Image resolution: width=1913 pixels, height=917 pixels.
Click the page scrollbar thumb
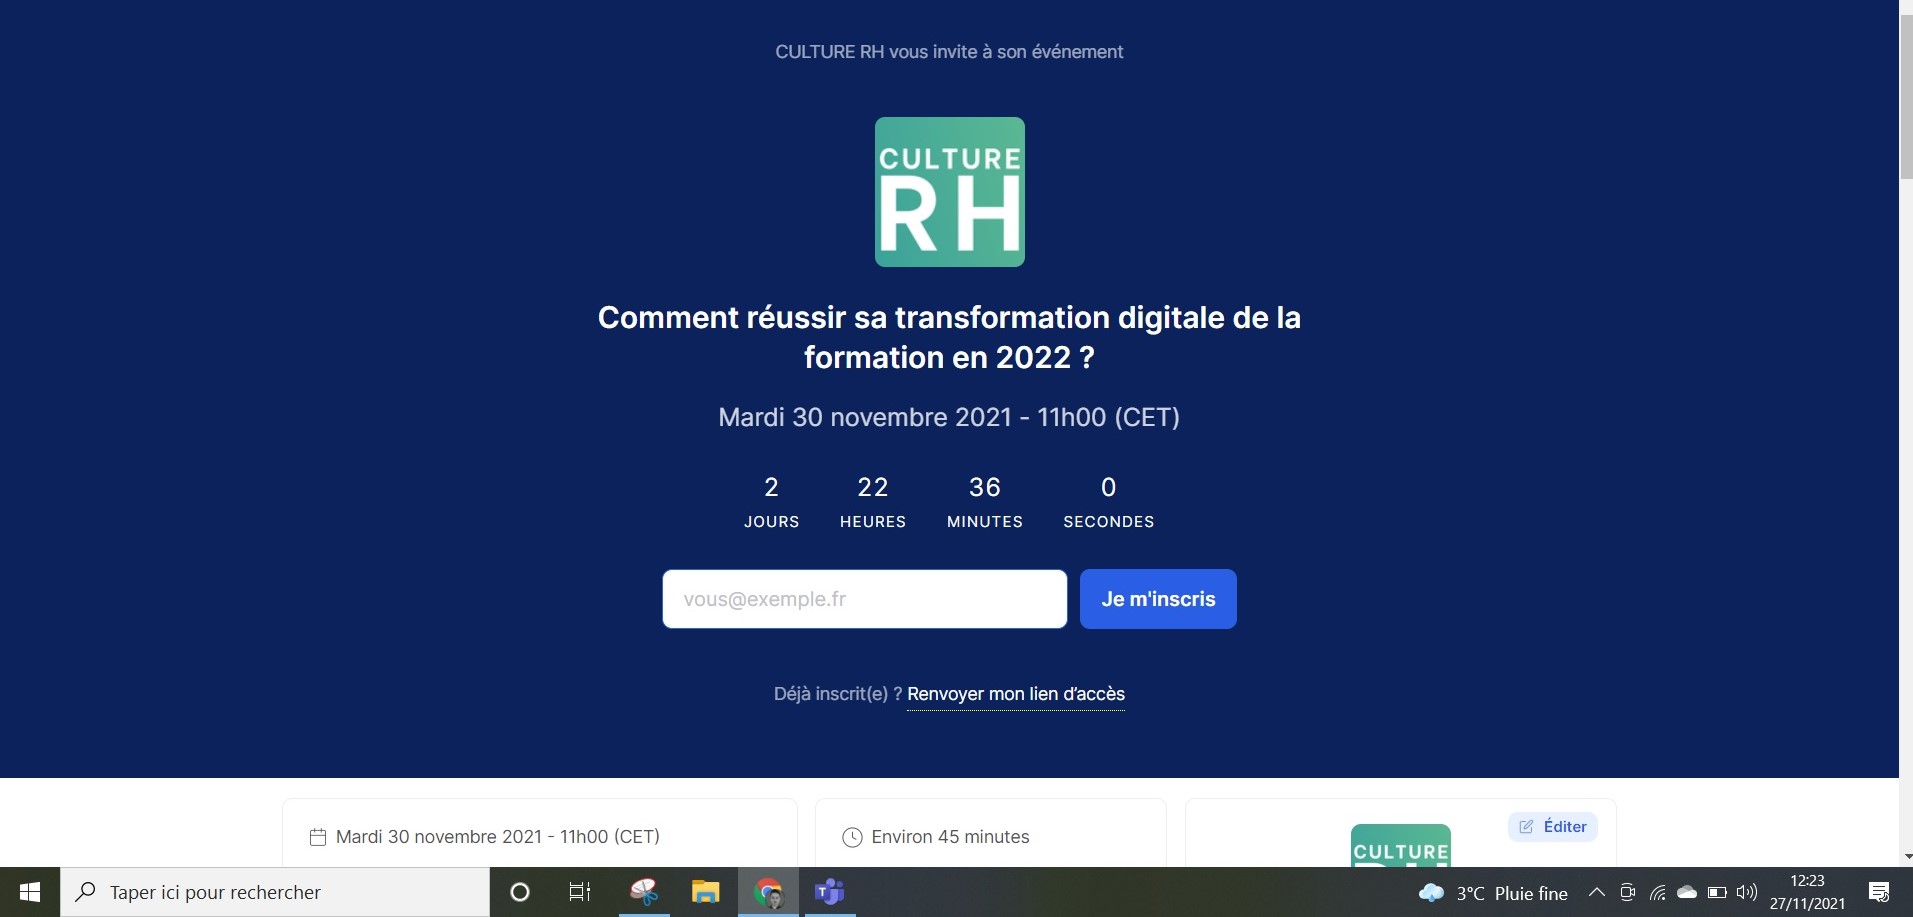click(1906, 95)
